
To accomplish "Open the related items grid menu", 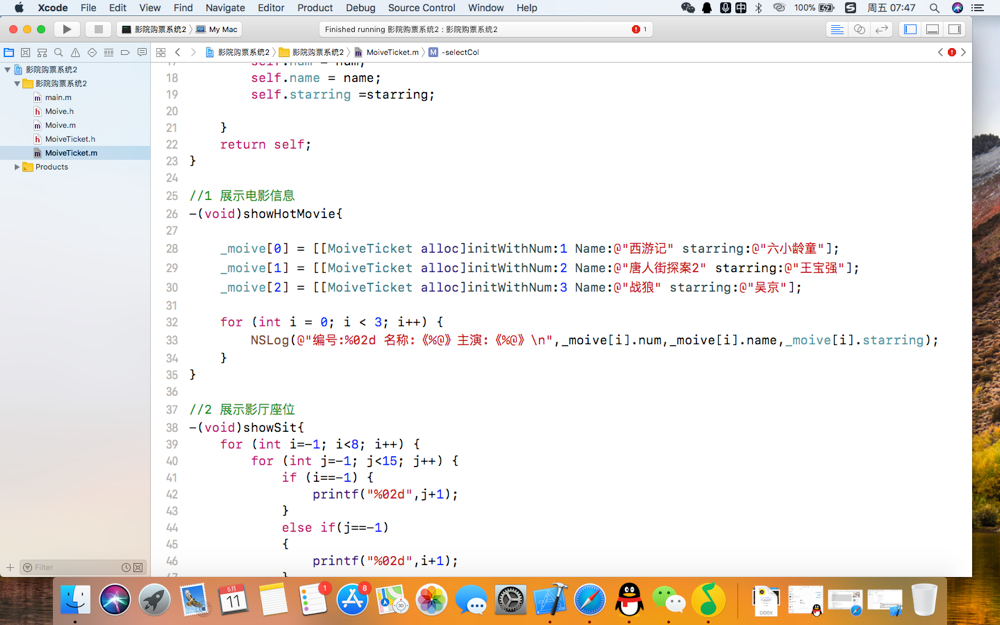I will point(161,52).
